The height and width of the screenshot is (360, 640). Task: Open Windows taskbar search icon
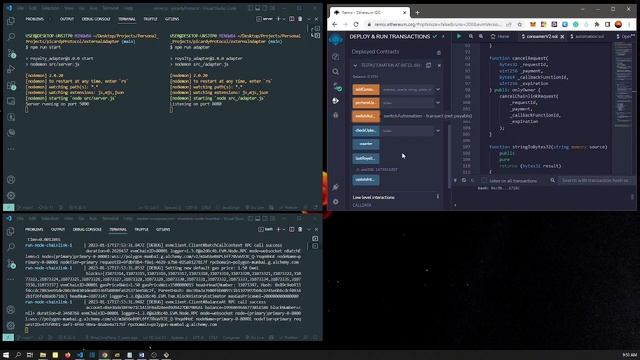click(18, 355)
